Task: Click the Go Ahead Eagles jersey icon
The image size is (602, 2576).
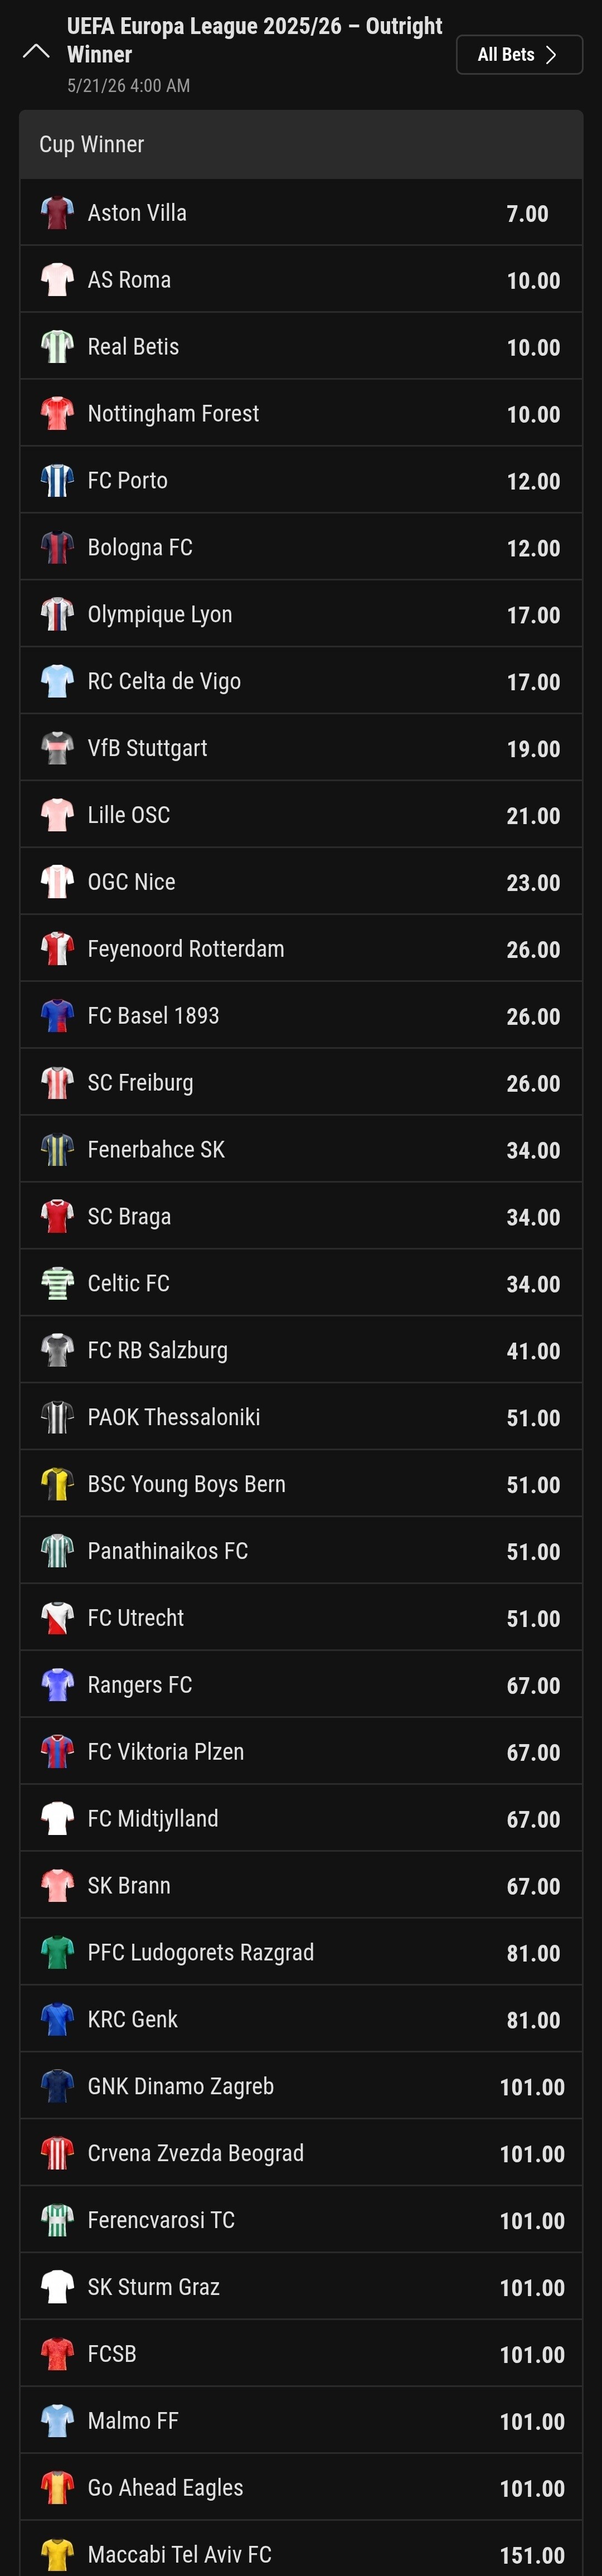Action: [57, 2487]
